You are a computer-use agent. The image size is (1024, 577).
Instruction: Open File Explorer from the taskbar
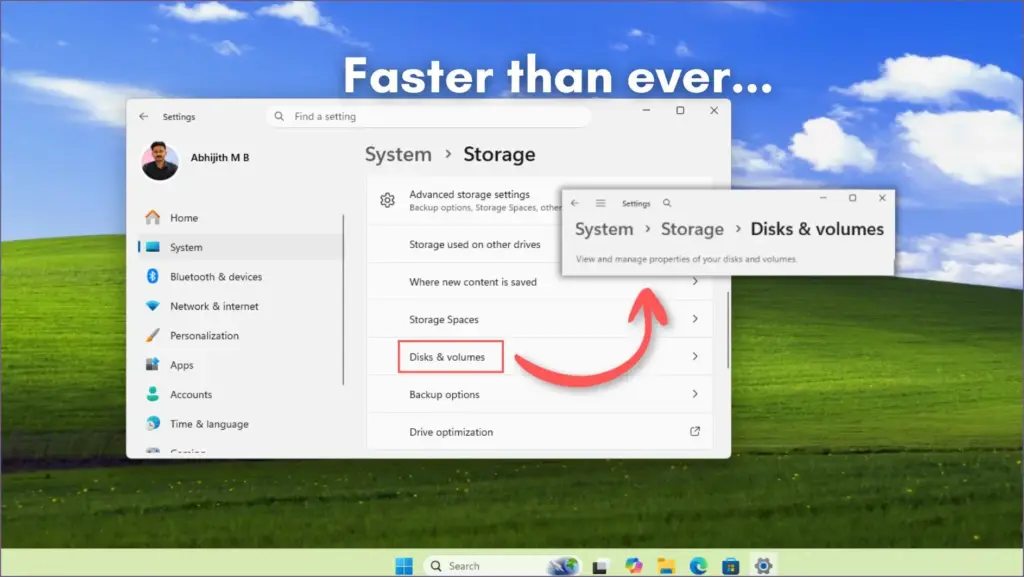pos(665,566)
